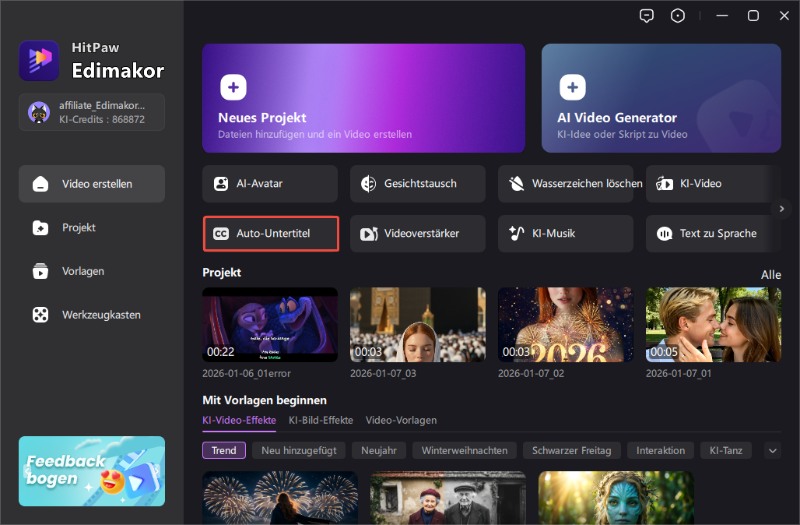The height and width of the screenshot is (525, 800).
Task: Open the Videoverstärker tool
Action: 417,234
